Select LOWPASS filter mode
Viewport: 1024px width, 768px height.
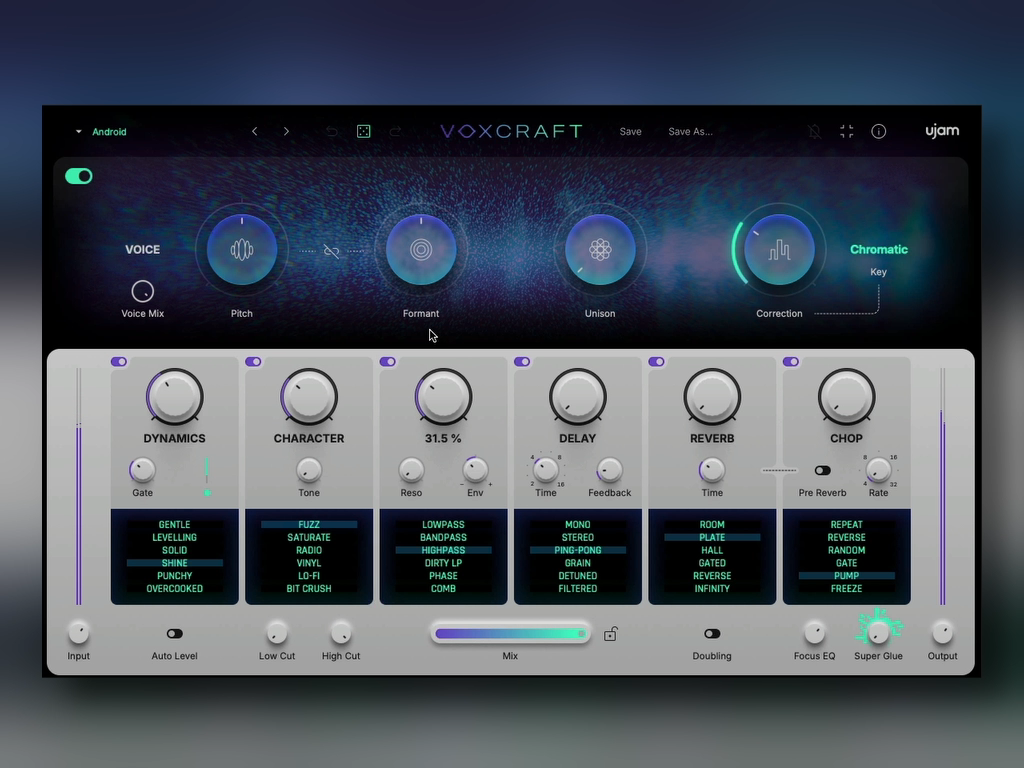click(443, 524)
